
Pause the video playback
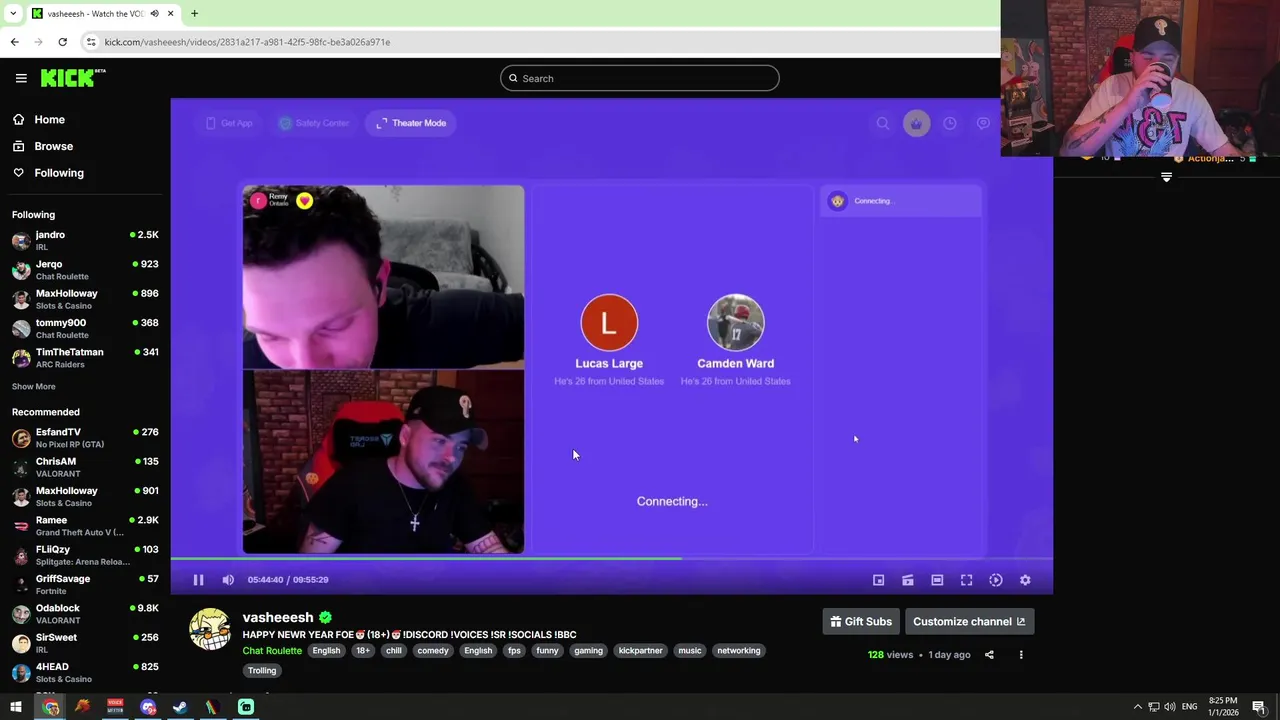click(198, 580)
